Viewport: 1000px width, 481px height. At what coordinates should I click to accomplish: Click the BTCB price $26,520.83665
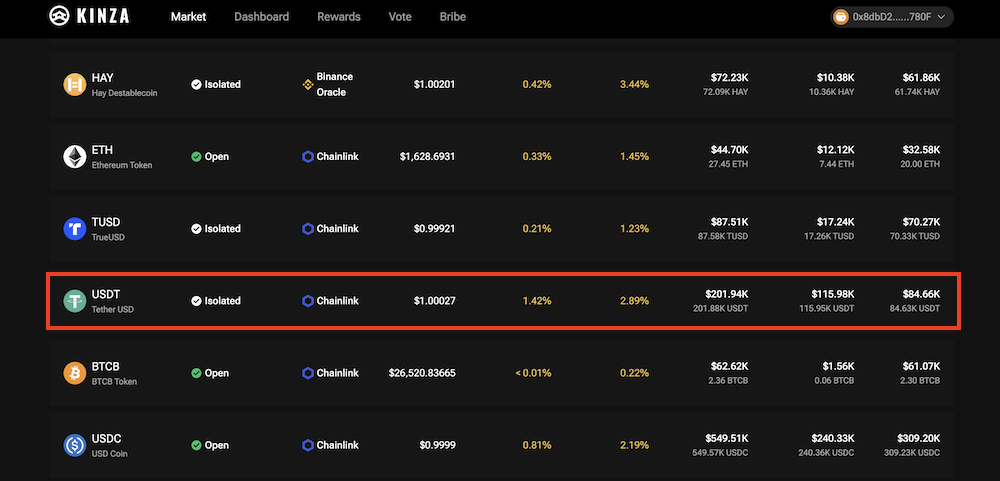[x=422, y=373]
